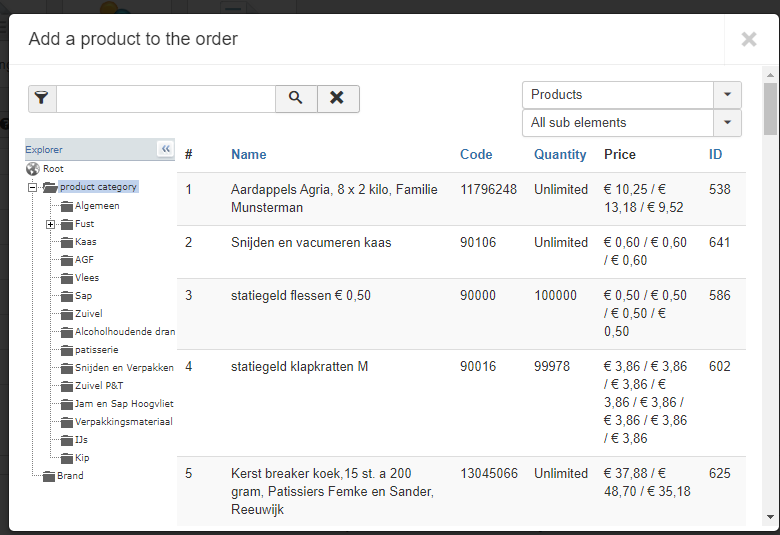Sort by Name column header

[248, 155]
